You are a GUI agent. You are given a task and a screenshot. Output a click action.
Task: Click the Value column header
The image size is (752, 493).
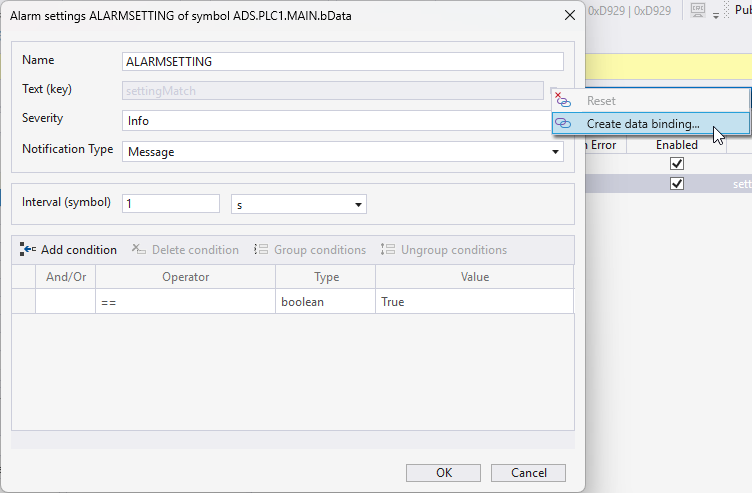pyautogui.click(x=474, y=277)
